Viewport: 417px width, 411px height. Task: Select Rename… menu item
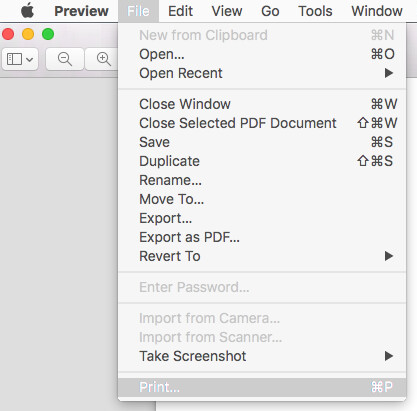262,180
